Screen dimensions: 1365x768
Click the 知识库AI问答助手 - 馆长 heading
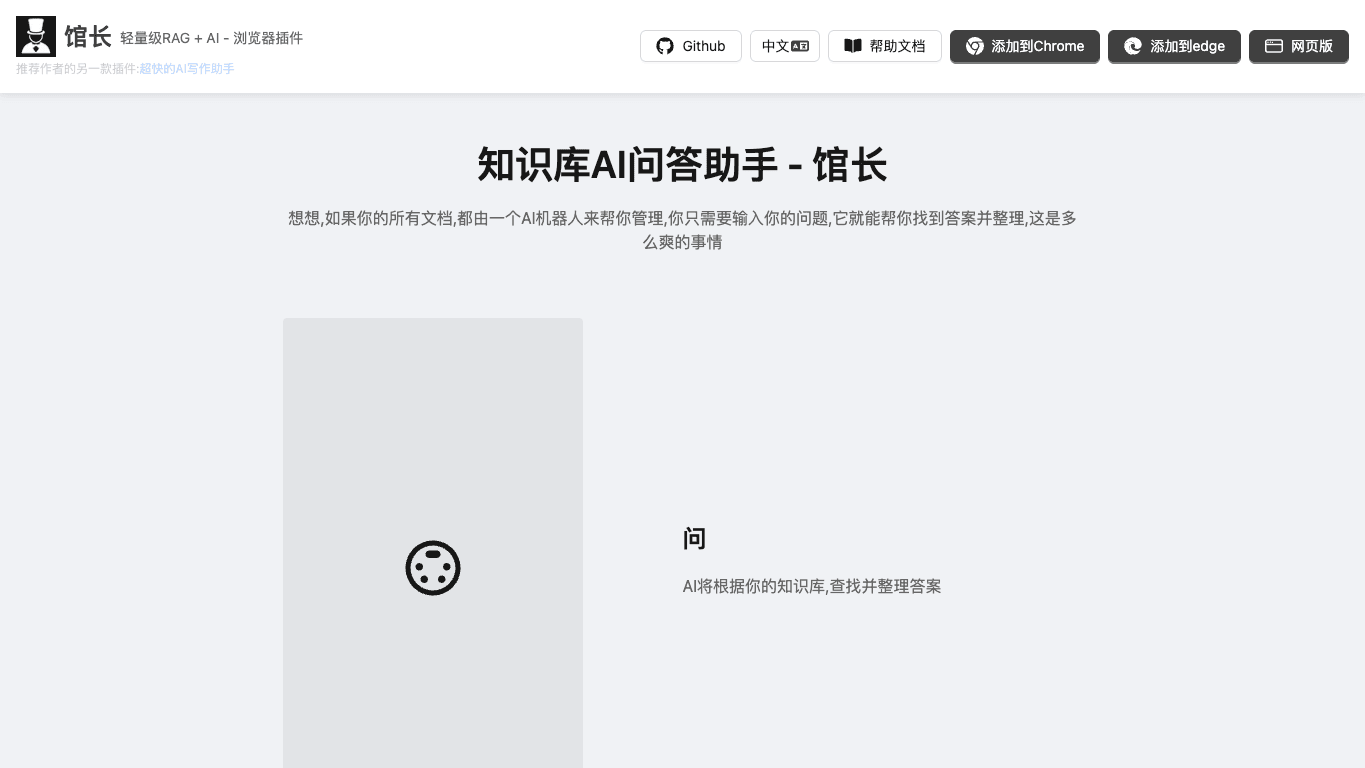(682, 164)
